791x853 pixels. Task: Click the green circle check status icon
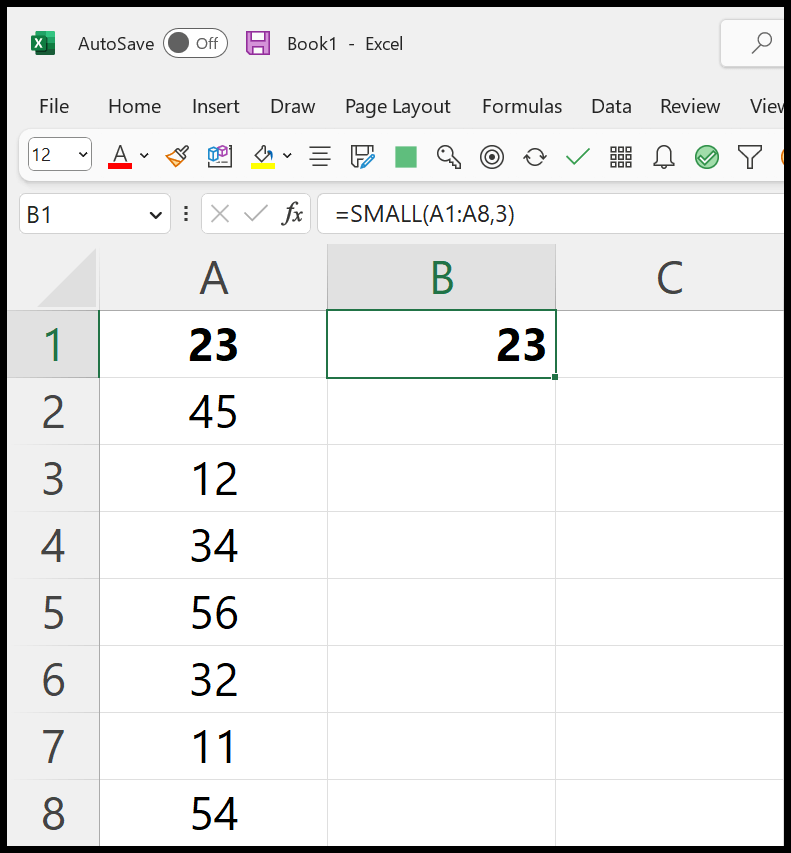pyautogui.click(x=706, y=157)
